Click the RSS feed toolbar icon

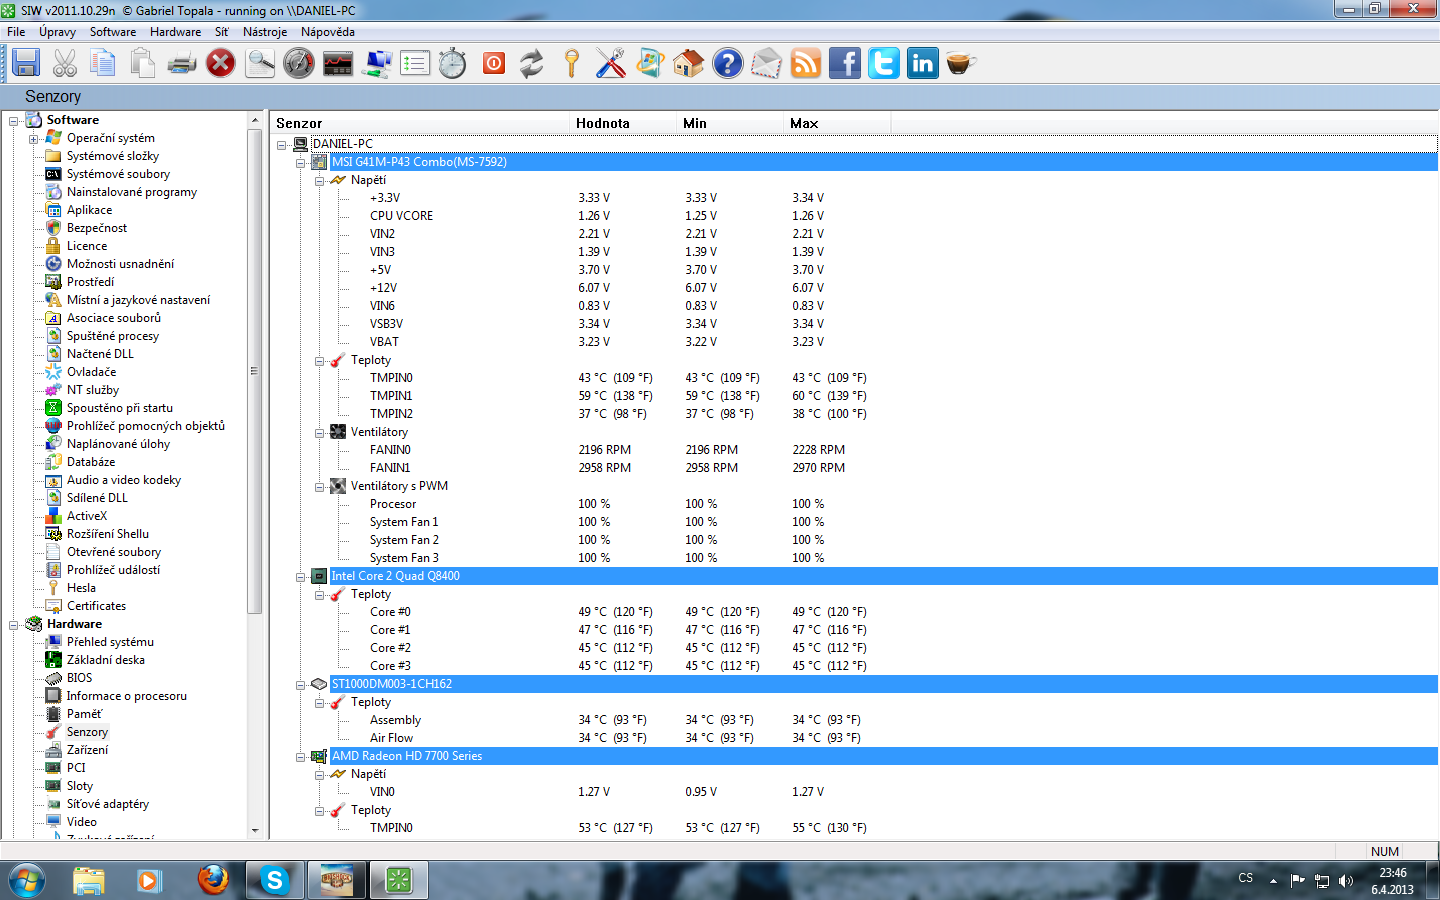click(x=805, y=64)
